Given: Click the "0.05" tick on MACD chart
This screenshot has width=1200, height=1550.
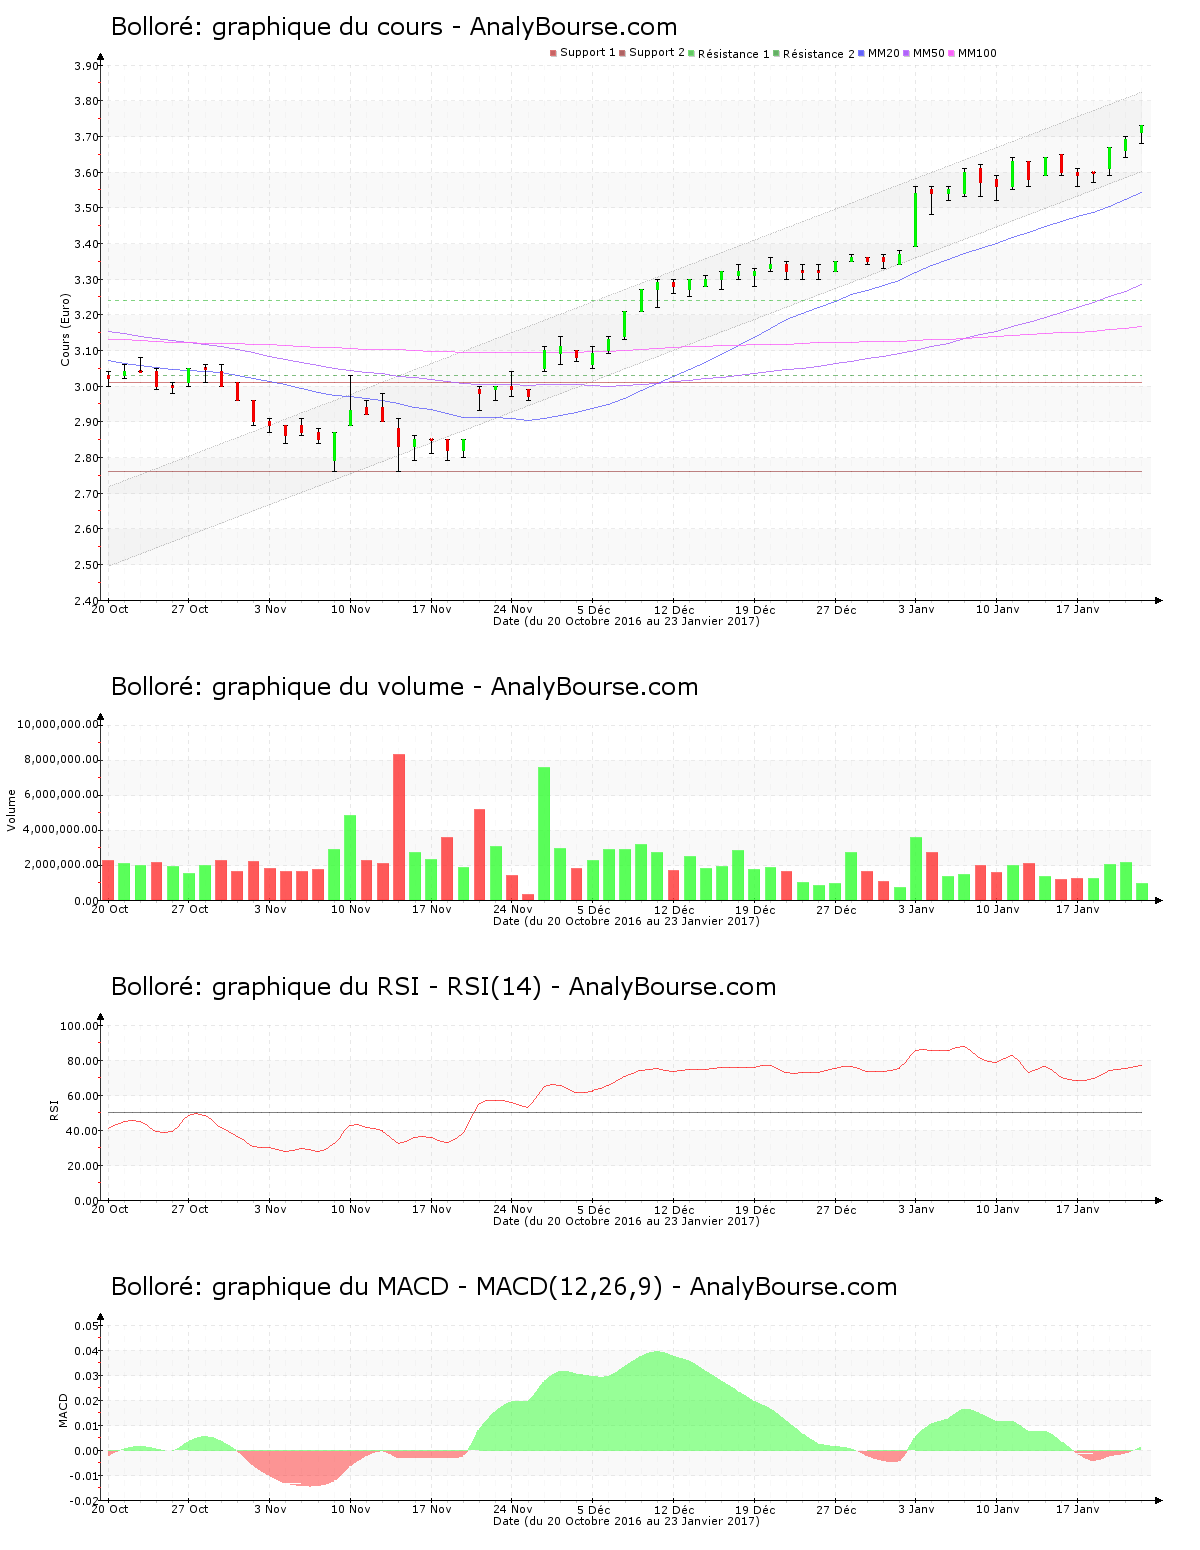Looking at the screenshot, I should (87, 1326).
